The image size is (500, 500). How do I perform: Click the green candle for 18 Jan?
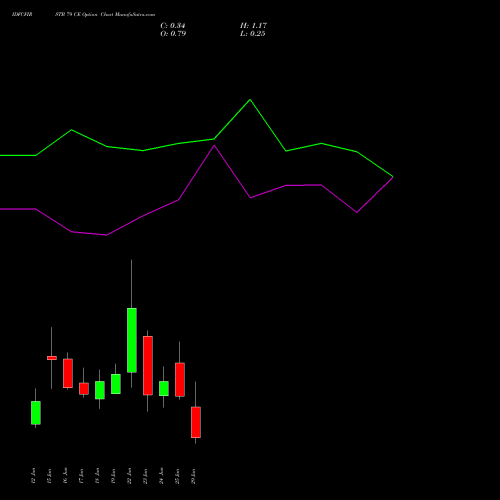point(100,390)
